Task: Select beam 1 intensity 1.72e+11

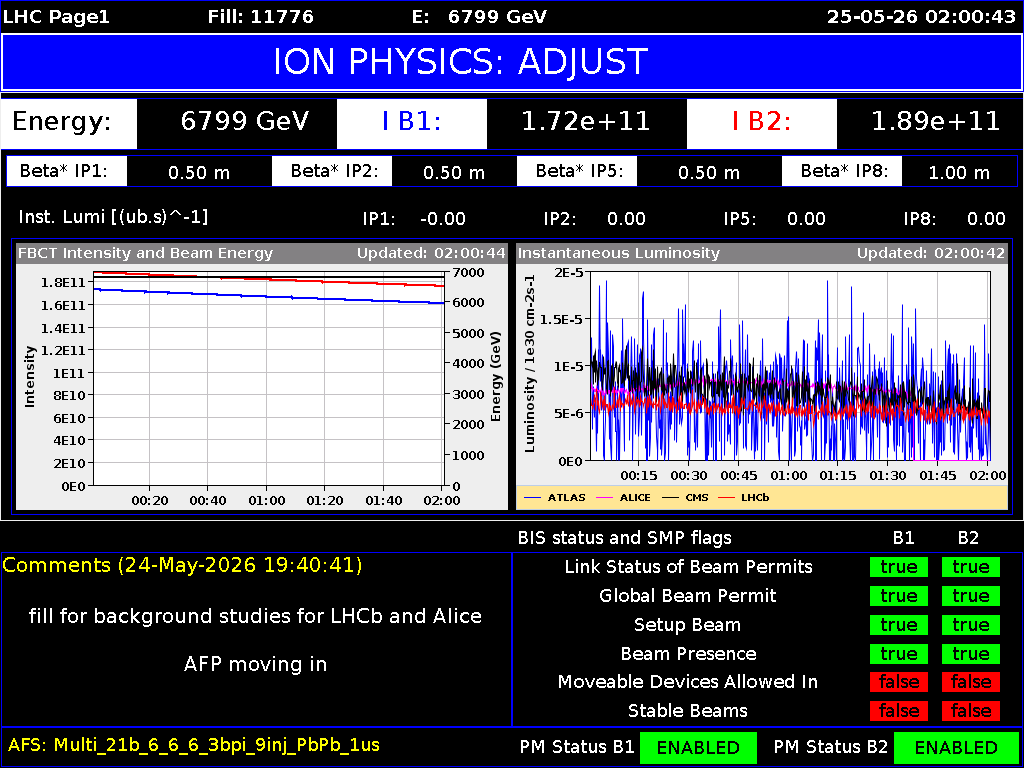Action: [x=586, y=122]
